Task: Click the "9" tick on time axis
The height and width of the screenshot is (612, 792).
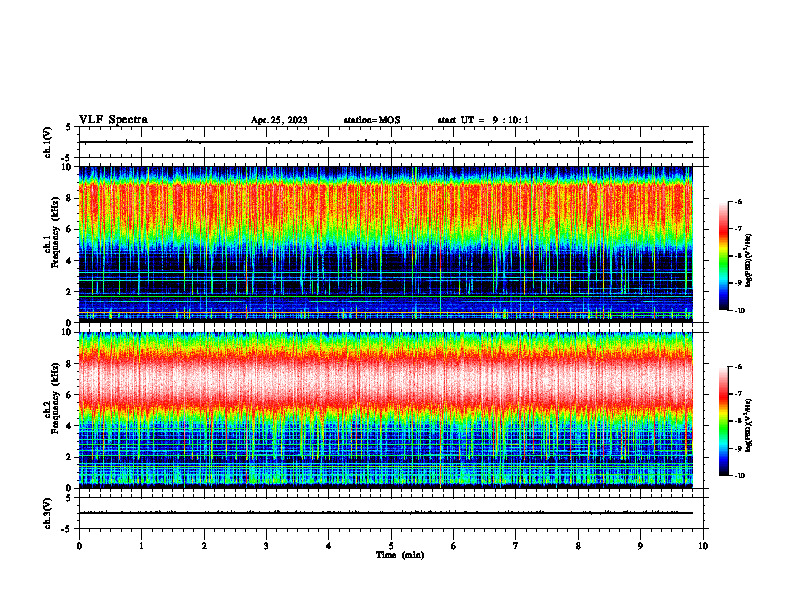Action: pyautogui.click(x=640, y=546)
